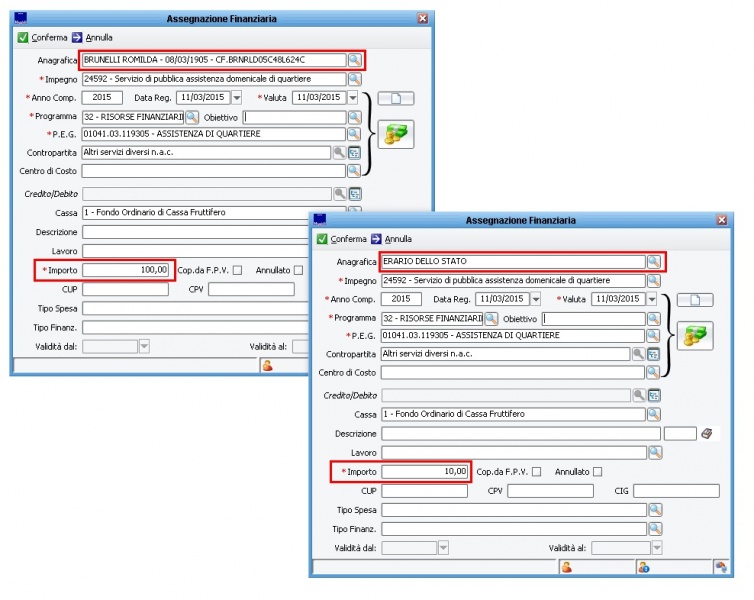The image size is (754, 600).
Task: Open Cassa lookup in the front window
Action: tap(654, 414)
